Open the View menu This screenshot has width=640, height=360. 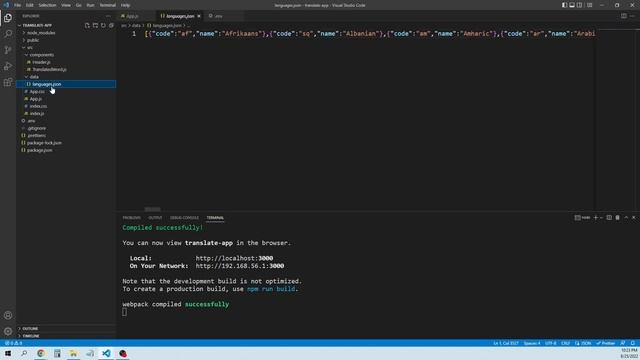click(x=66, y=5)
